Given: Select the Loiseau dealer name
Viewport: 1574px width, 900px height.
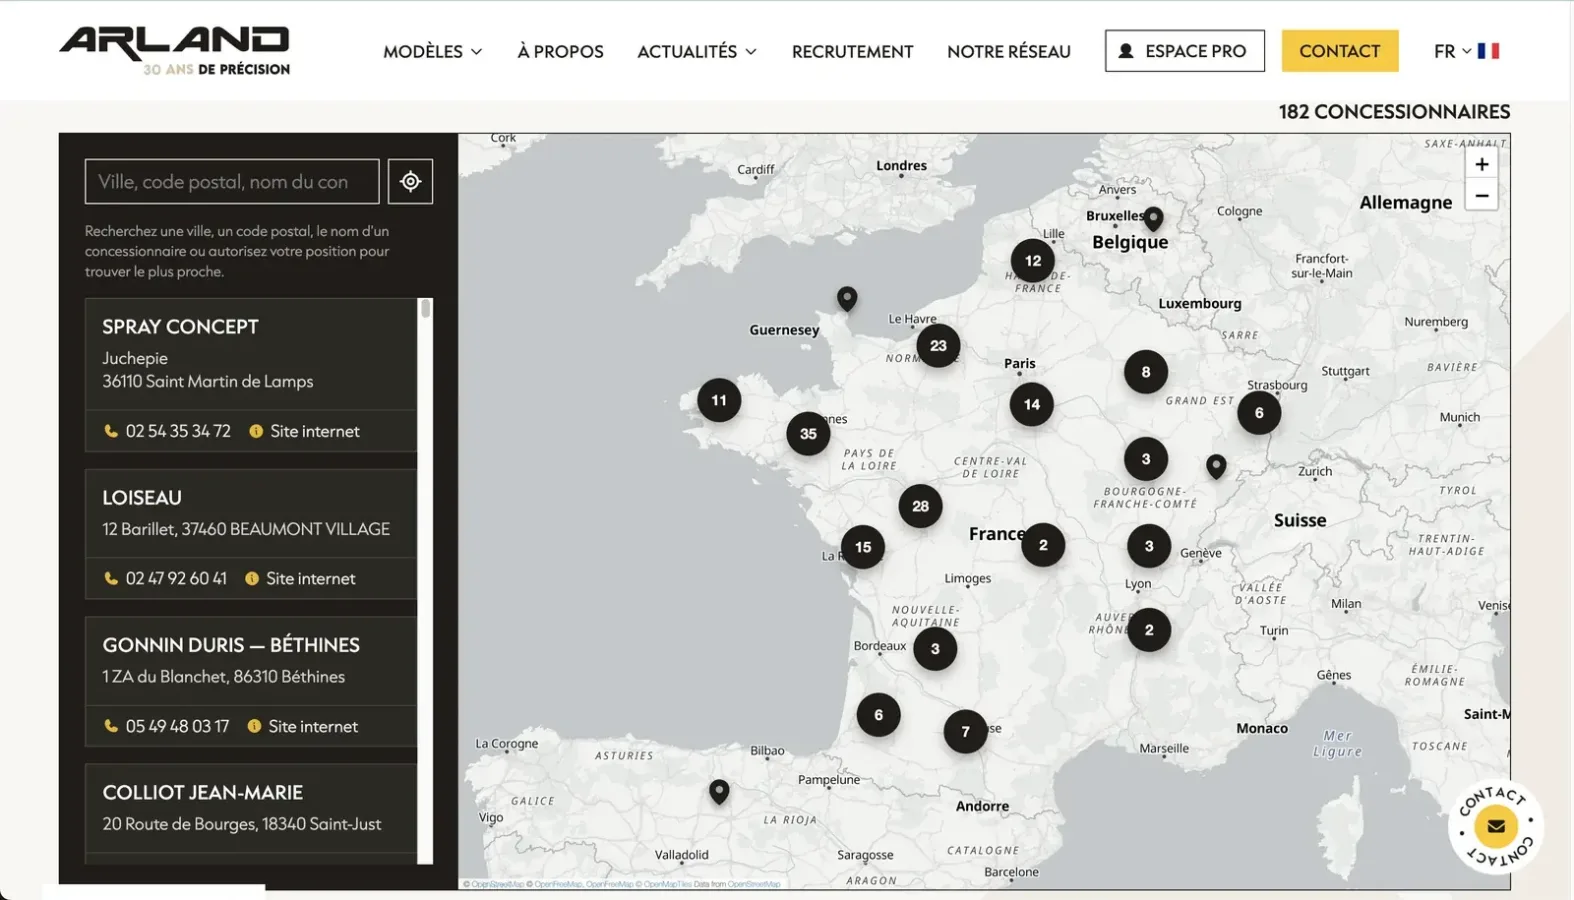Looking at the screenshot, I should click(x=142, y=498).
